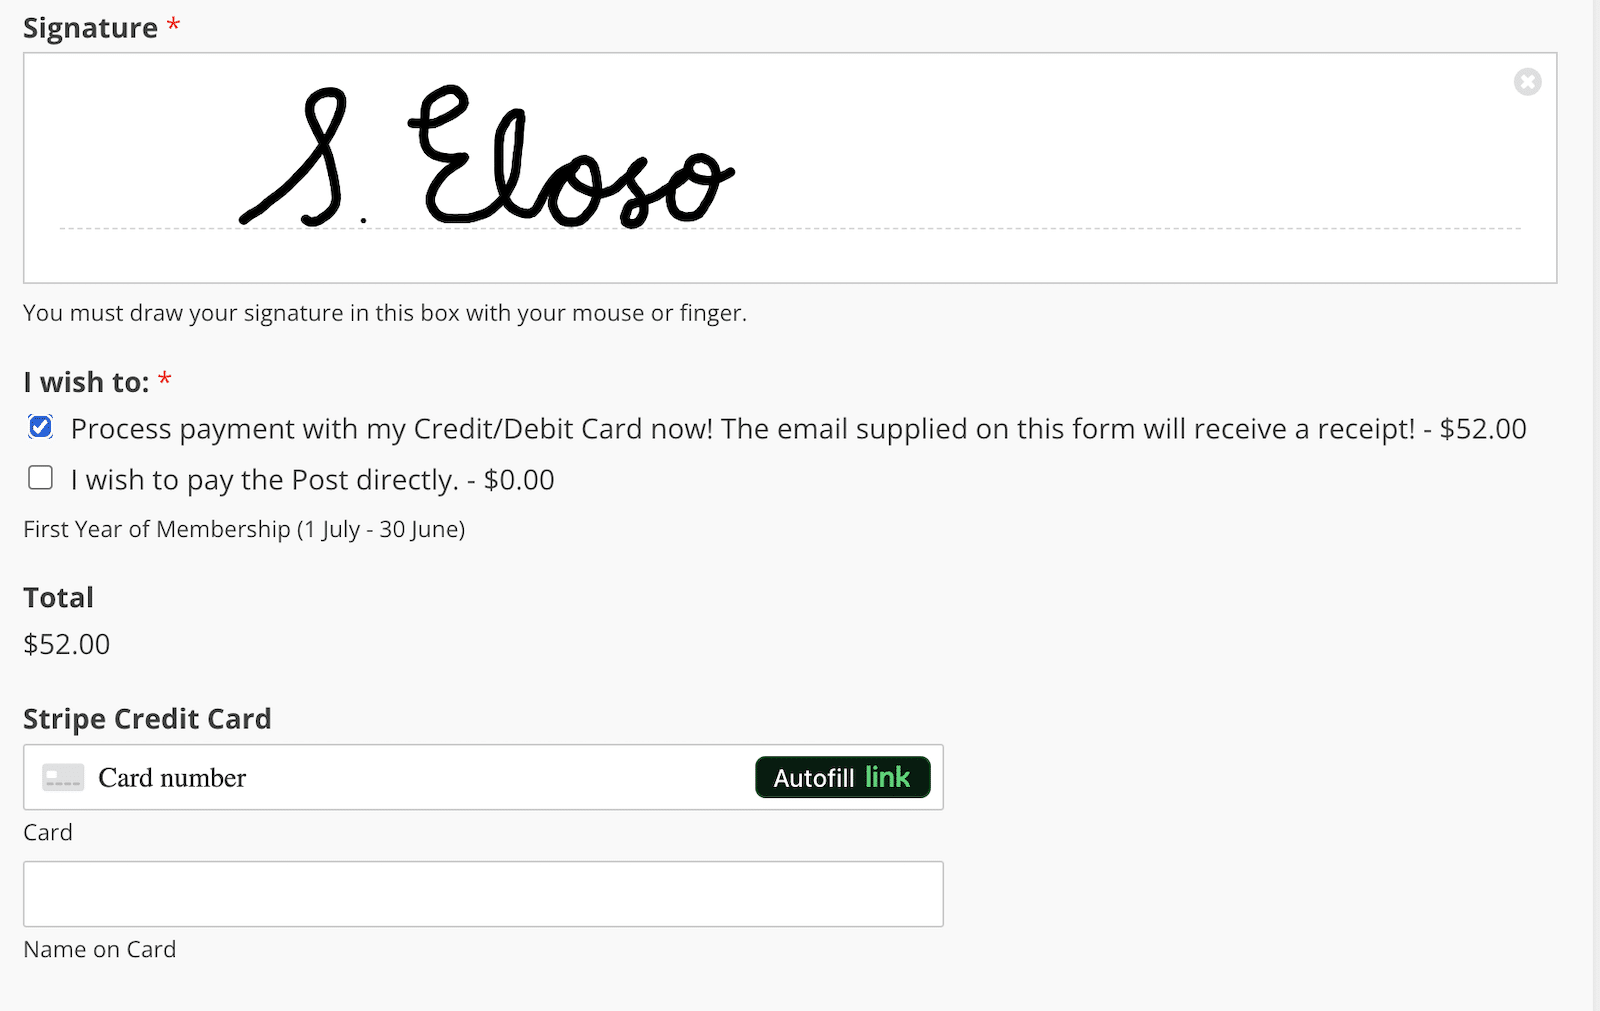Click the Signature field label
Viewport: 1600px width, 1011px height.
pos(90,28)
